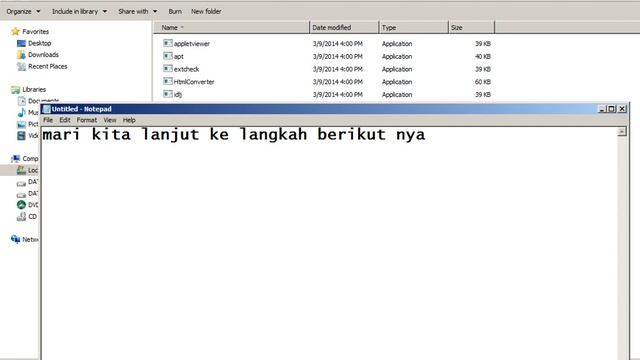Open Notepad's View menu

pos(110,120)
